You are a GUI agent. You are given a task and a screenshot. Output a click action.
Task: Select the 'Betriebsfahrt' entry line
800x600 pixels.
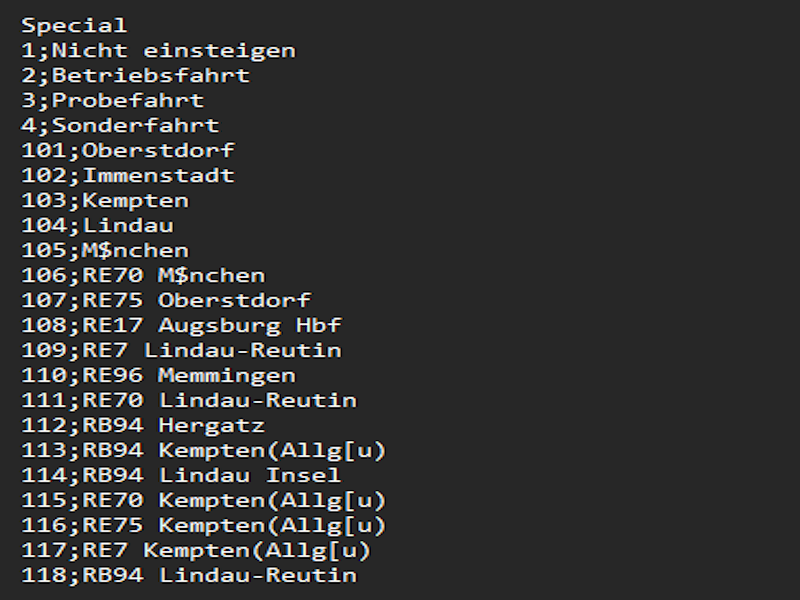pos(135,75)
